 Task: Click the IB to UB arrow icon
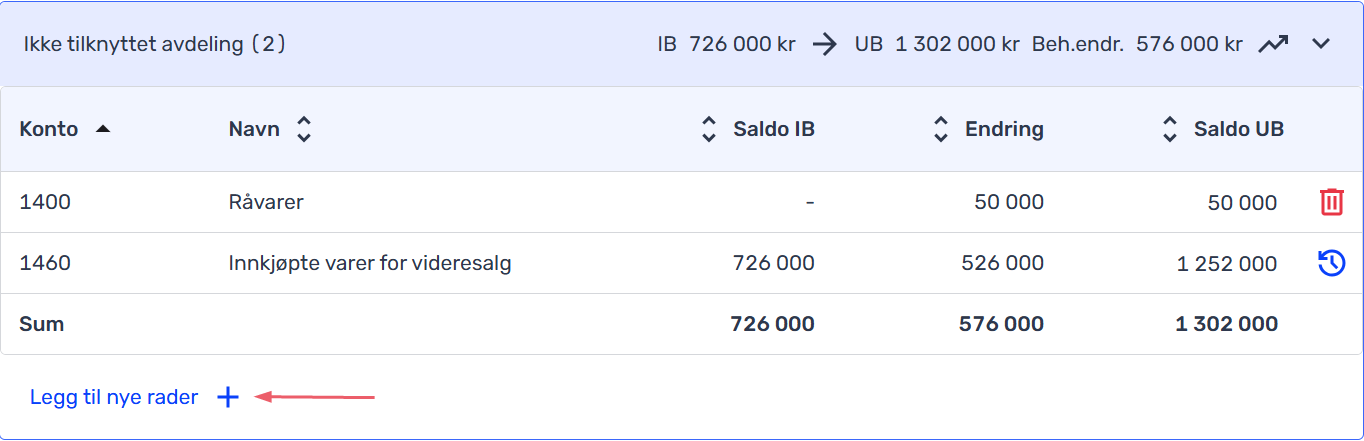[825, 44]
